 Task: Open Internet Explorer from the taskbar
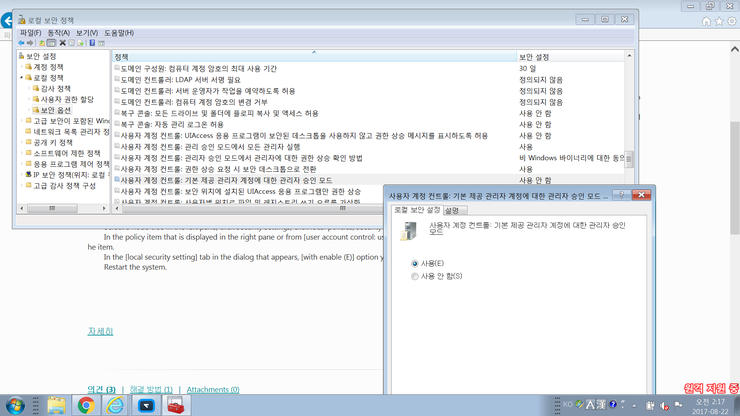tap(116, 405)
